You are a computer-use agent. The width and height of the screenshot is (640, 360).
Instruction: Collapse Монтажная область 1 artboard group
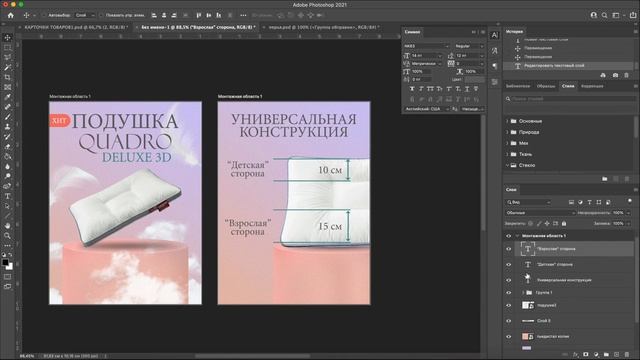pyautogui.click(x=517, y=236)
